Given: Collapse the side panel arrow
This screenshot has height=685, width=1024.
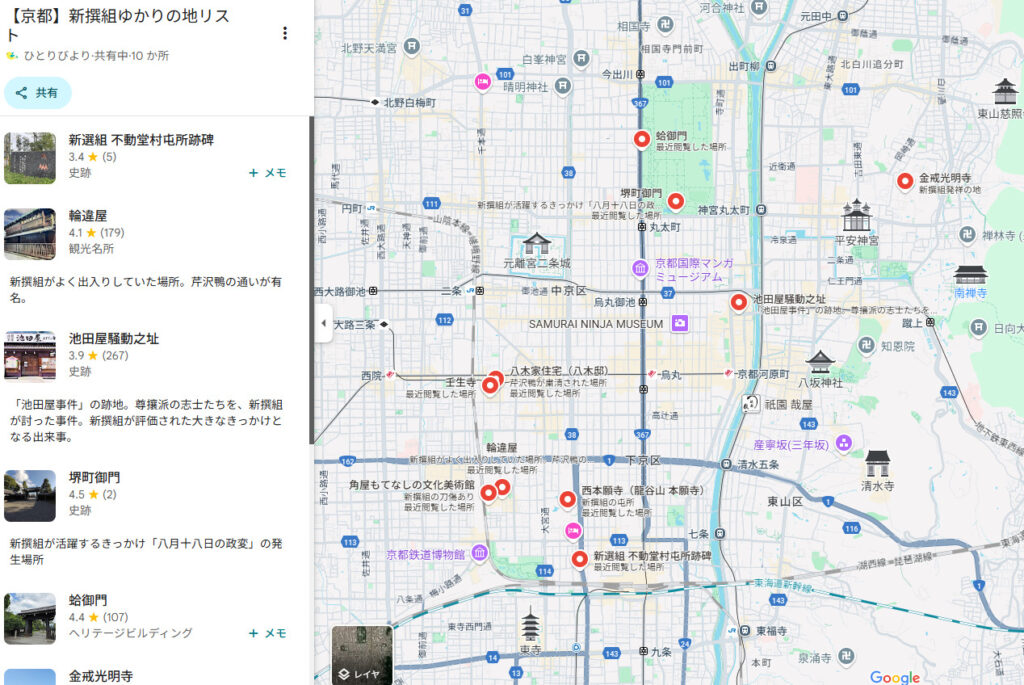Looking at the screenshot, I should coord(323,323).
